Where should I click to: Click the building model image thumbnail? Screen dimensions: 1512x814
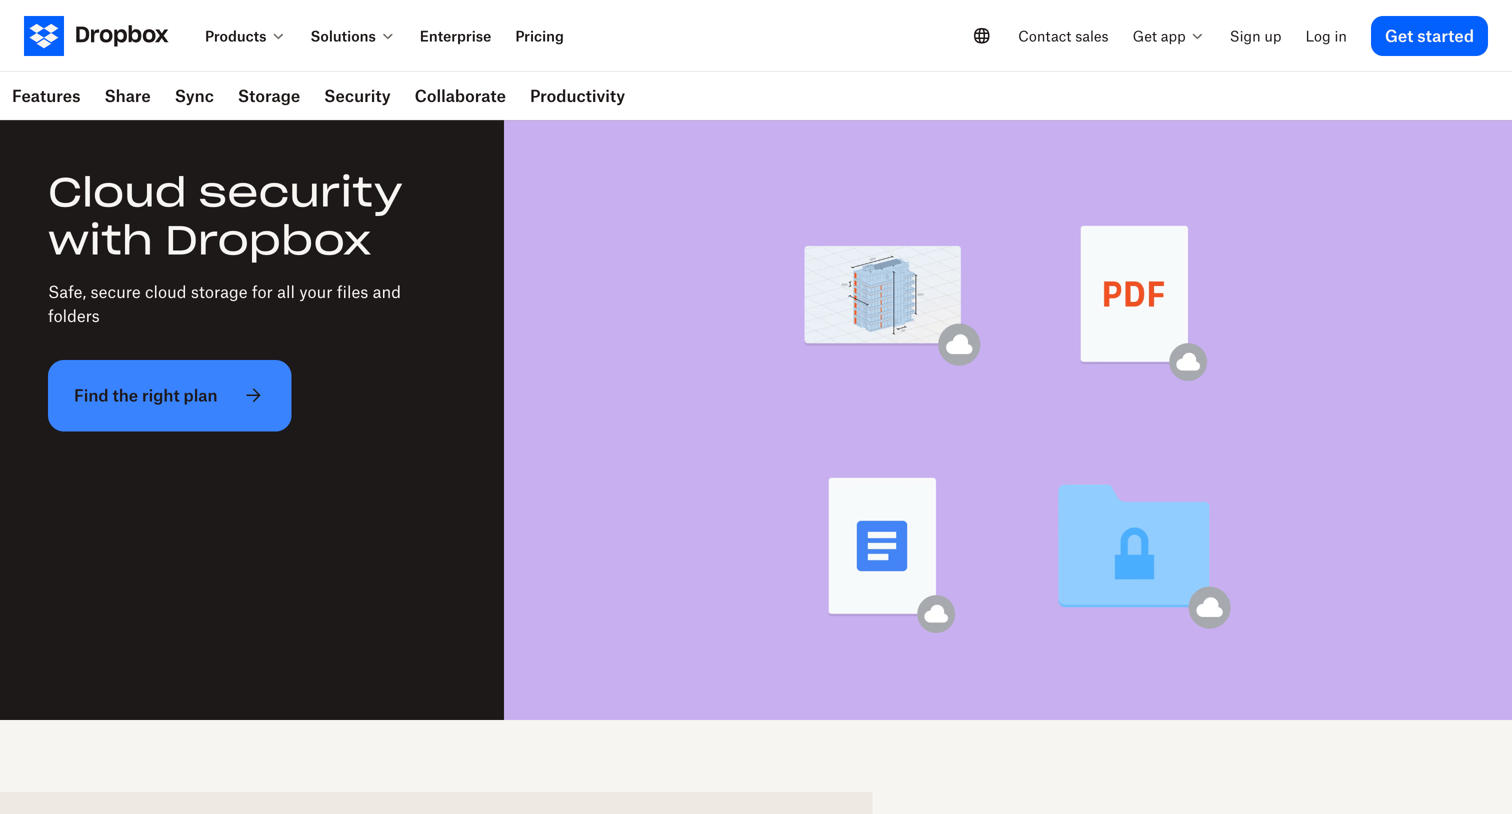click(x=883, y=295)
